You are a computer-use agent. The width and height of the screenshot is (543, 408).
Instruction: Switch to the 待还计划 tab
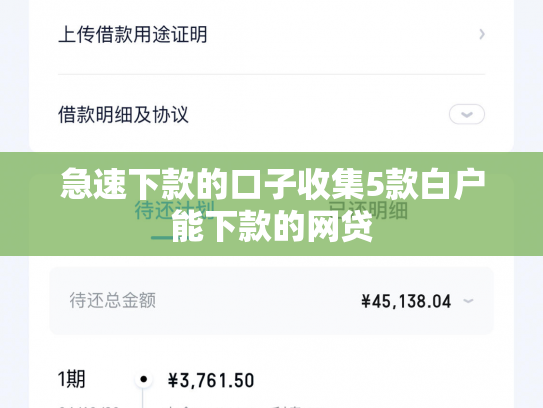click(x=175, y=210)
